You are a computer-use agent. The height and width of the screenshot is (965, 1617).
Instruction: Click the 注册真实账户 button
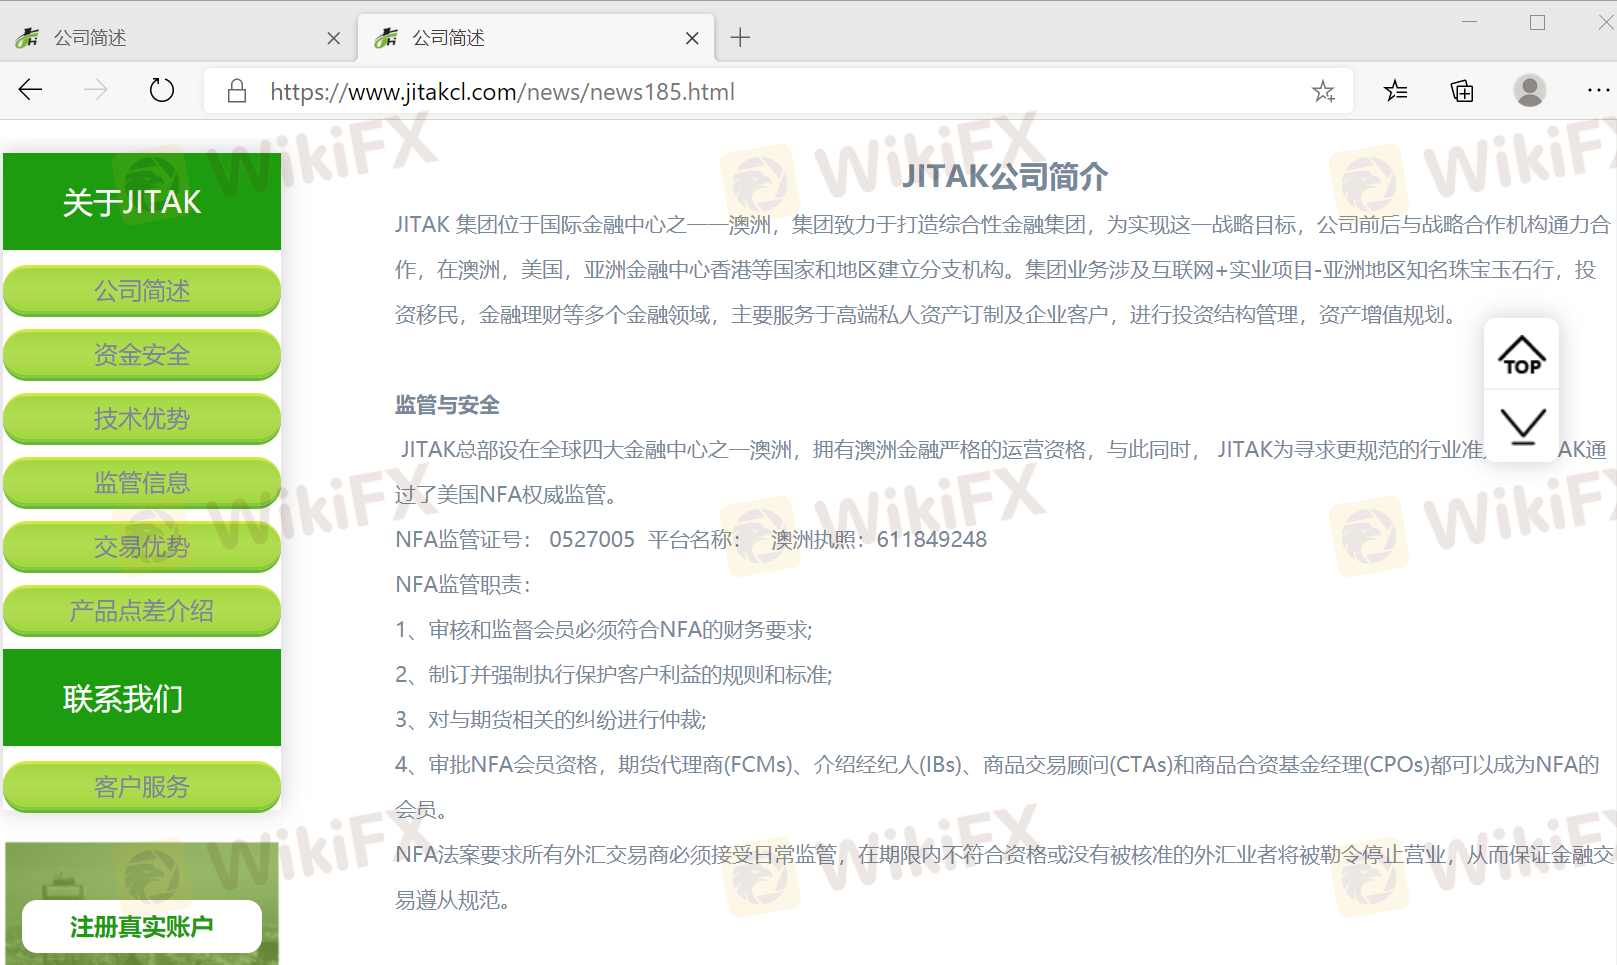click(x=142, y=927)
